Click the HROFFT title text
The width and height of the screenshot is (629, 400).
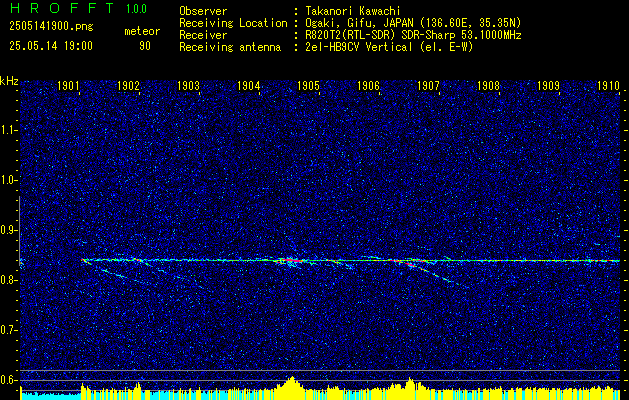62,8
